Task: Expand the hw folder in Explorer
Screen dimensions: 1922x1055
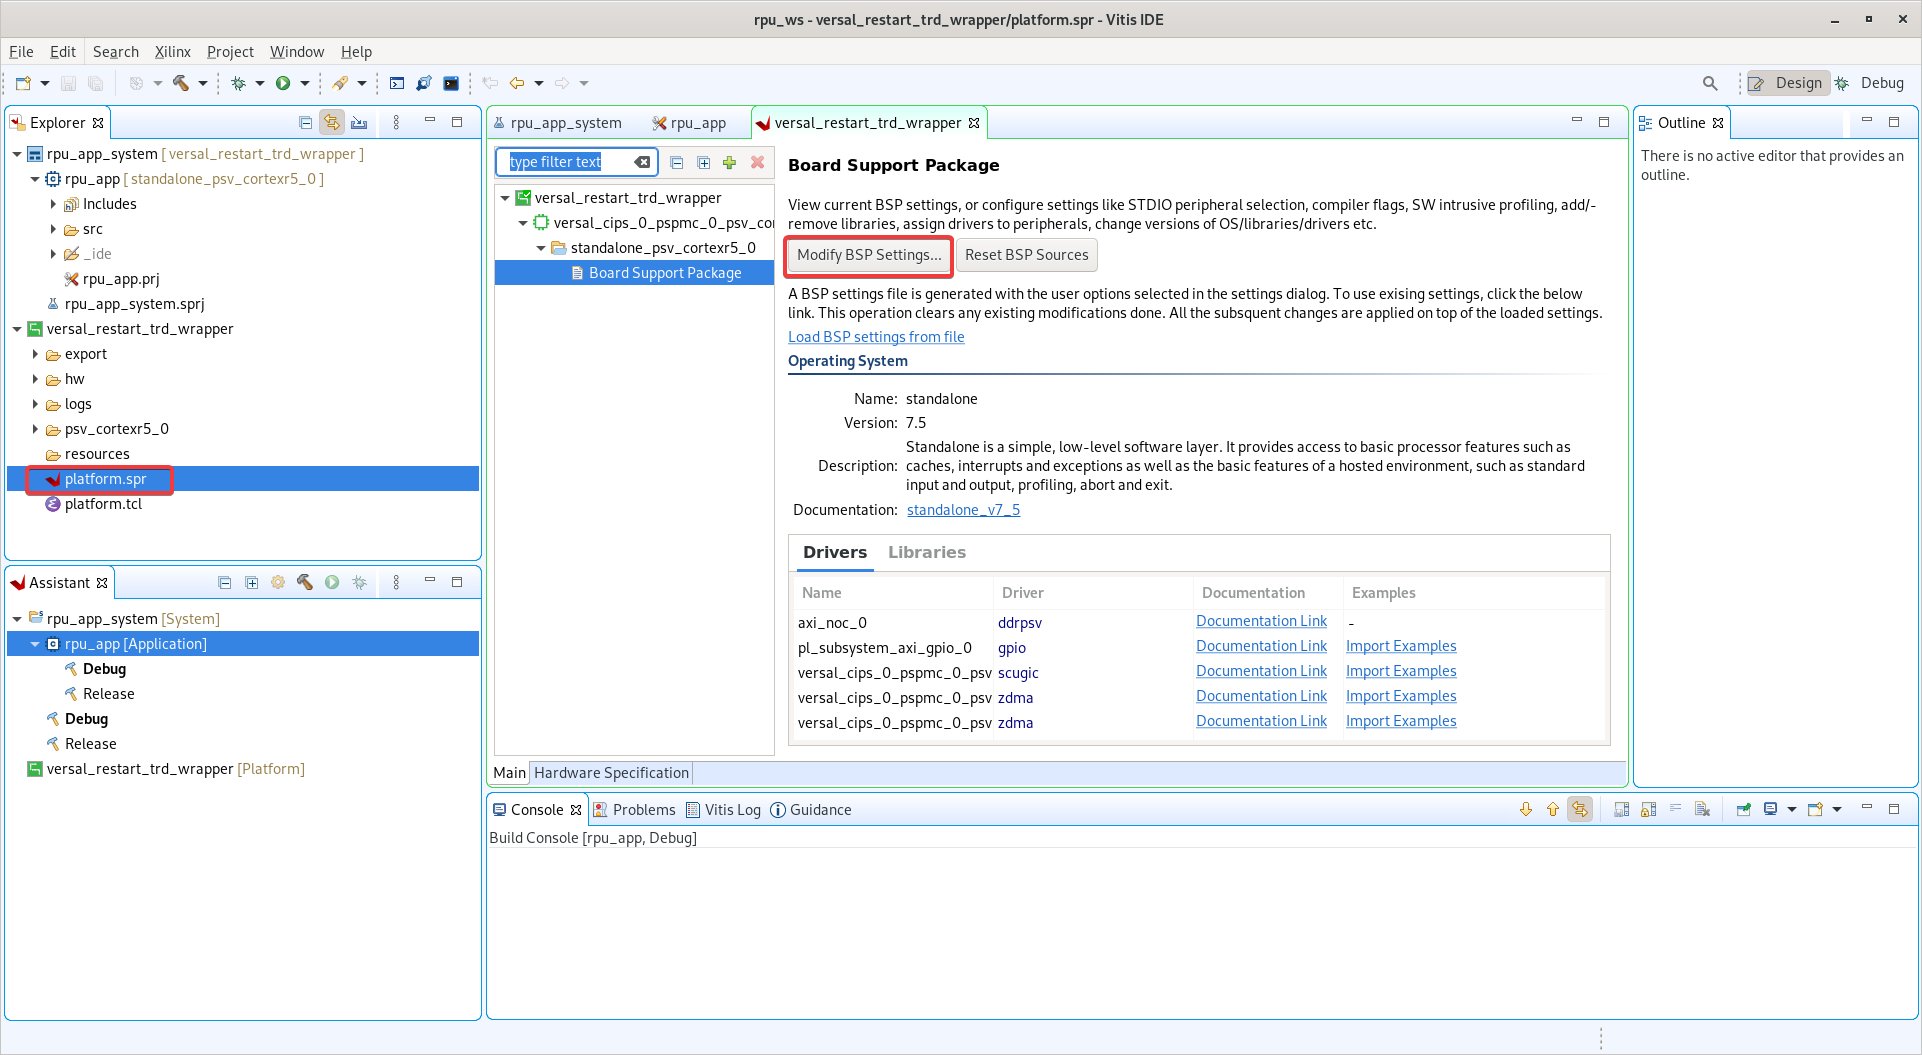Action: click(x=35, y=379)
